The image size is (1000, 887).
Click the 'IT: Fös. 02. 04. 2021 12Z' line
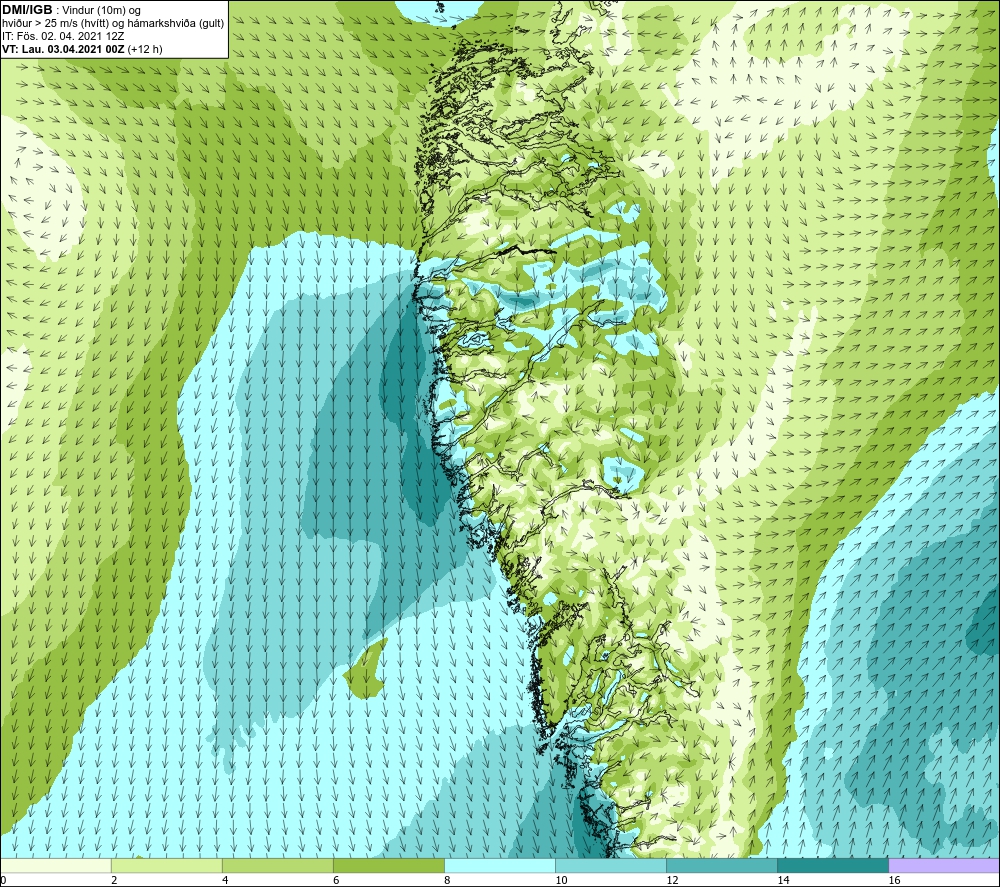pos(63,36)
